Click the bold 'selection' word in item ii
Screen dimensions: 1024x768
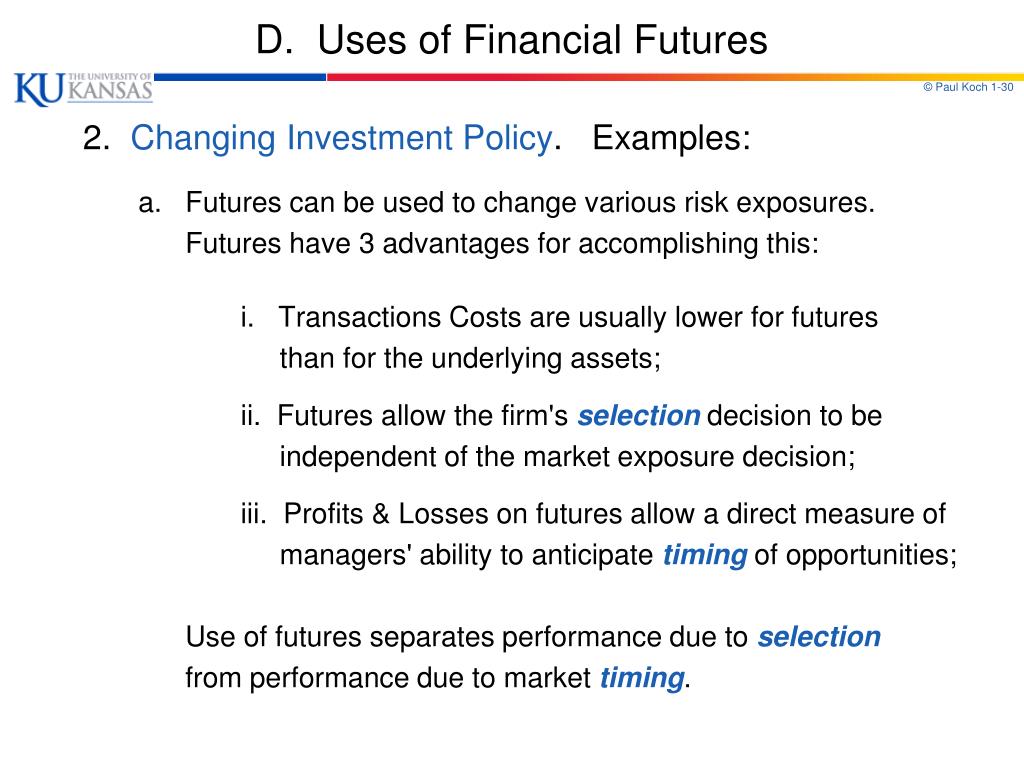639,416
